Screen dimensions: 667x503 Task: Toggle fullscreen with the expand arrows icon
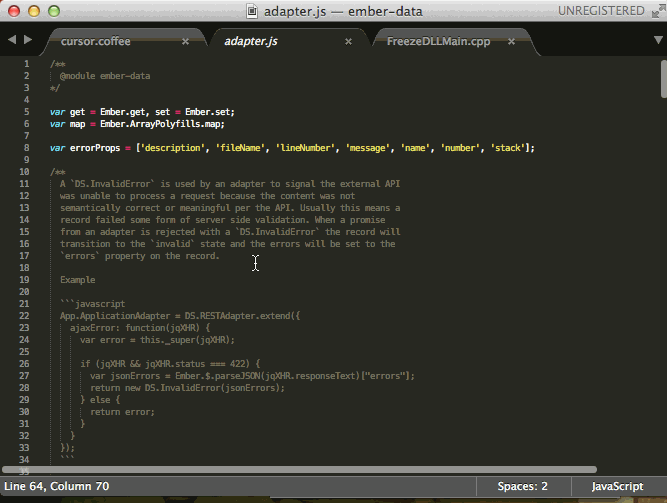(658, 11)
